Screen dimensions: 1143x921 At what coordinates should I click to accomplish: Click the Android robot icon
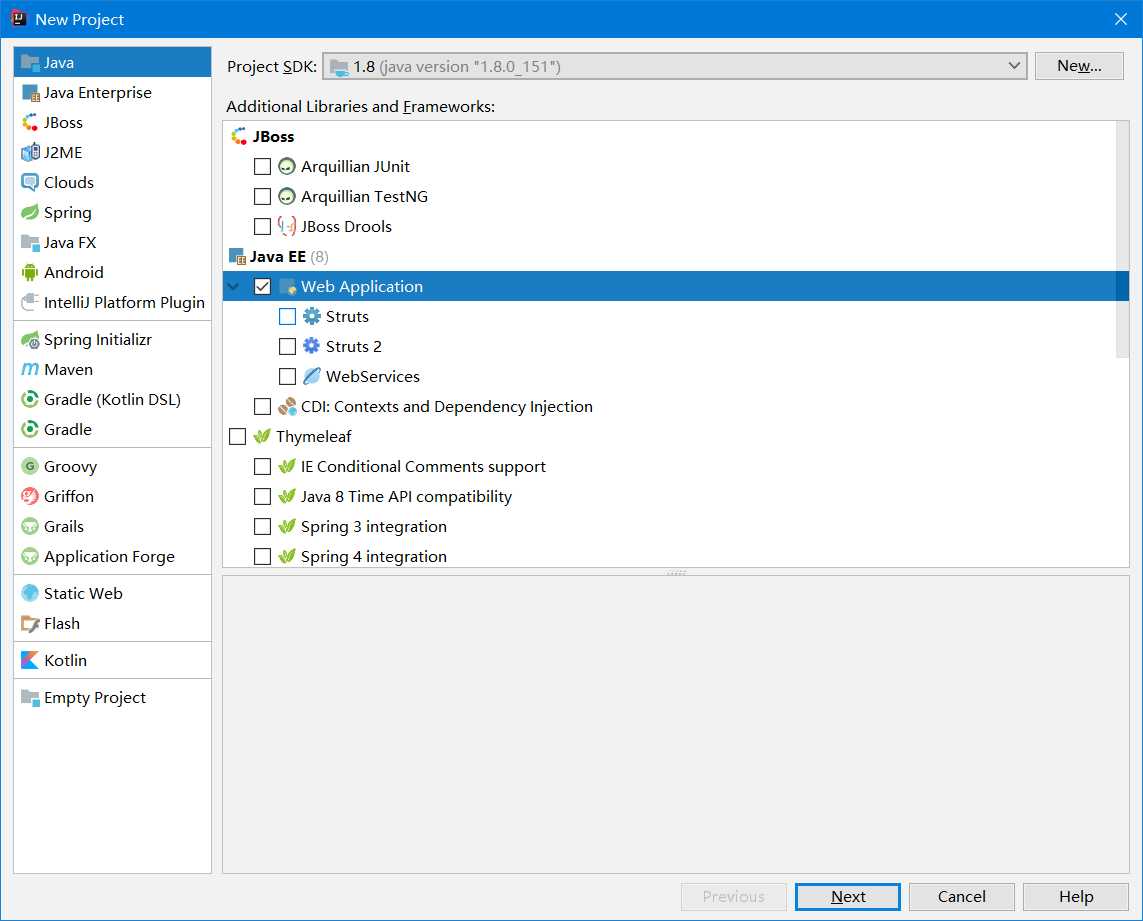[x=30, y=273]
